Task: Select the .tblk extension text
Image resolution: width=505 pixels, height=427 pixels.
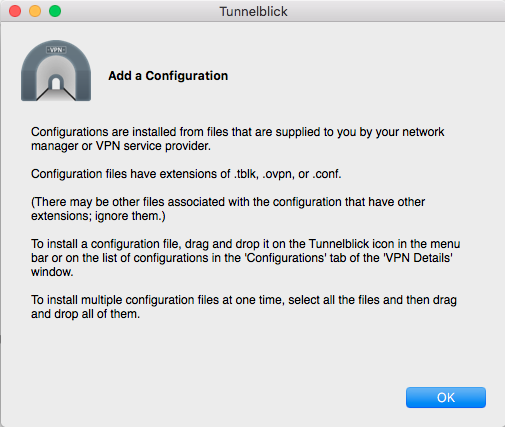Action: (x=246, y=174)
